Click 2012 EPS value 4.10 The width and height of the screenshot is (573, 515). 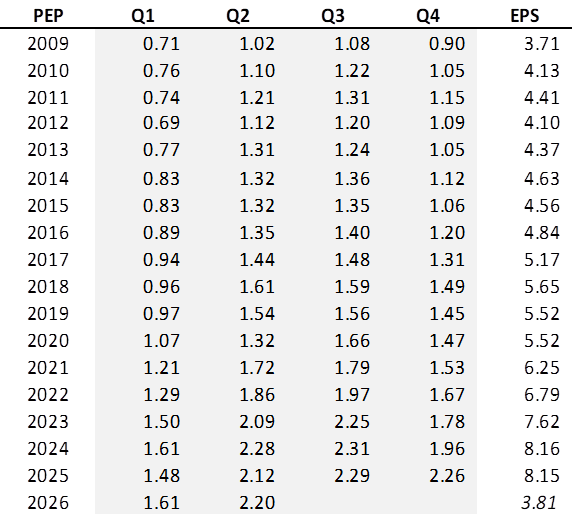point(542,122)
